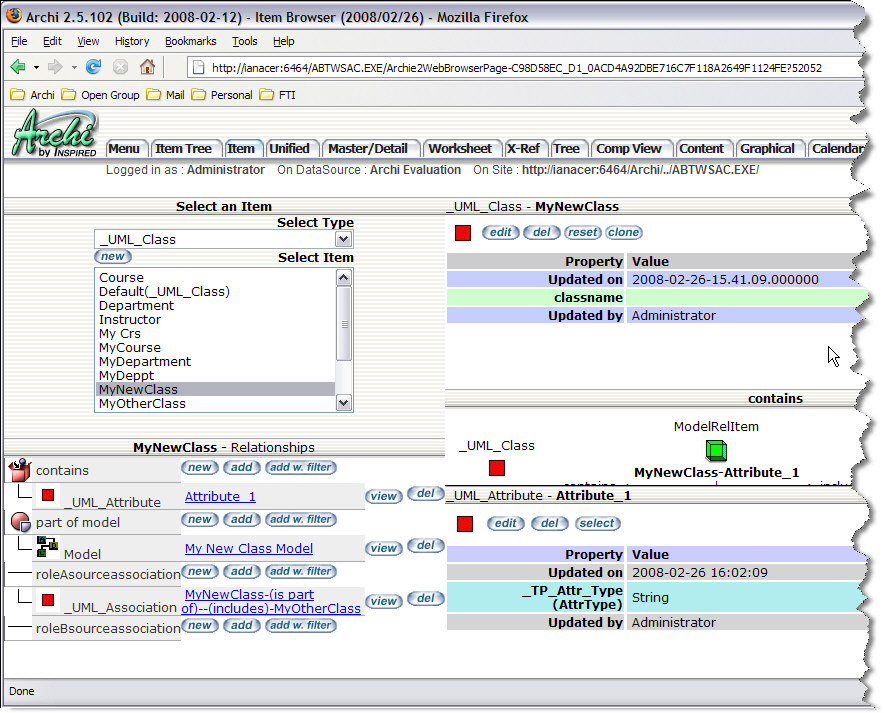Image resolution: width=884 pixels, height=713 pixels.
Task: Click the clone button for MyNewClass
Action: (623, 232)
